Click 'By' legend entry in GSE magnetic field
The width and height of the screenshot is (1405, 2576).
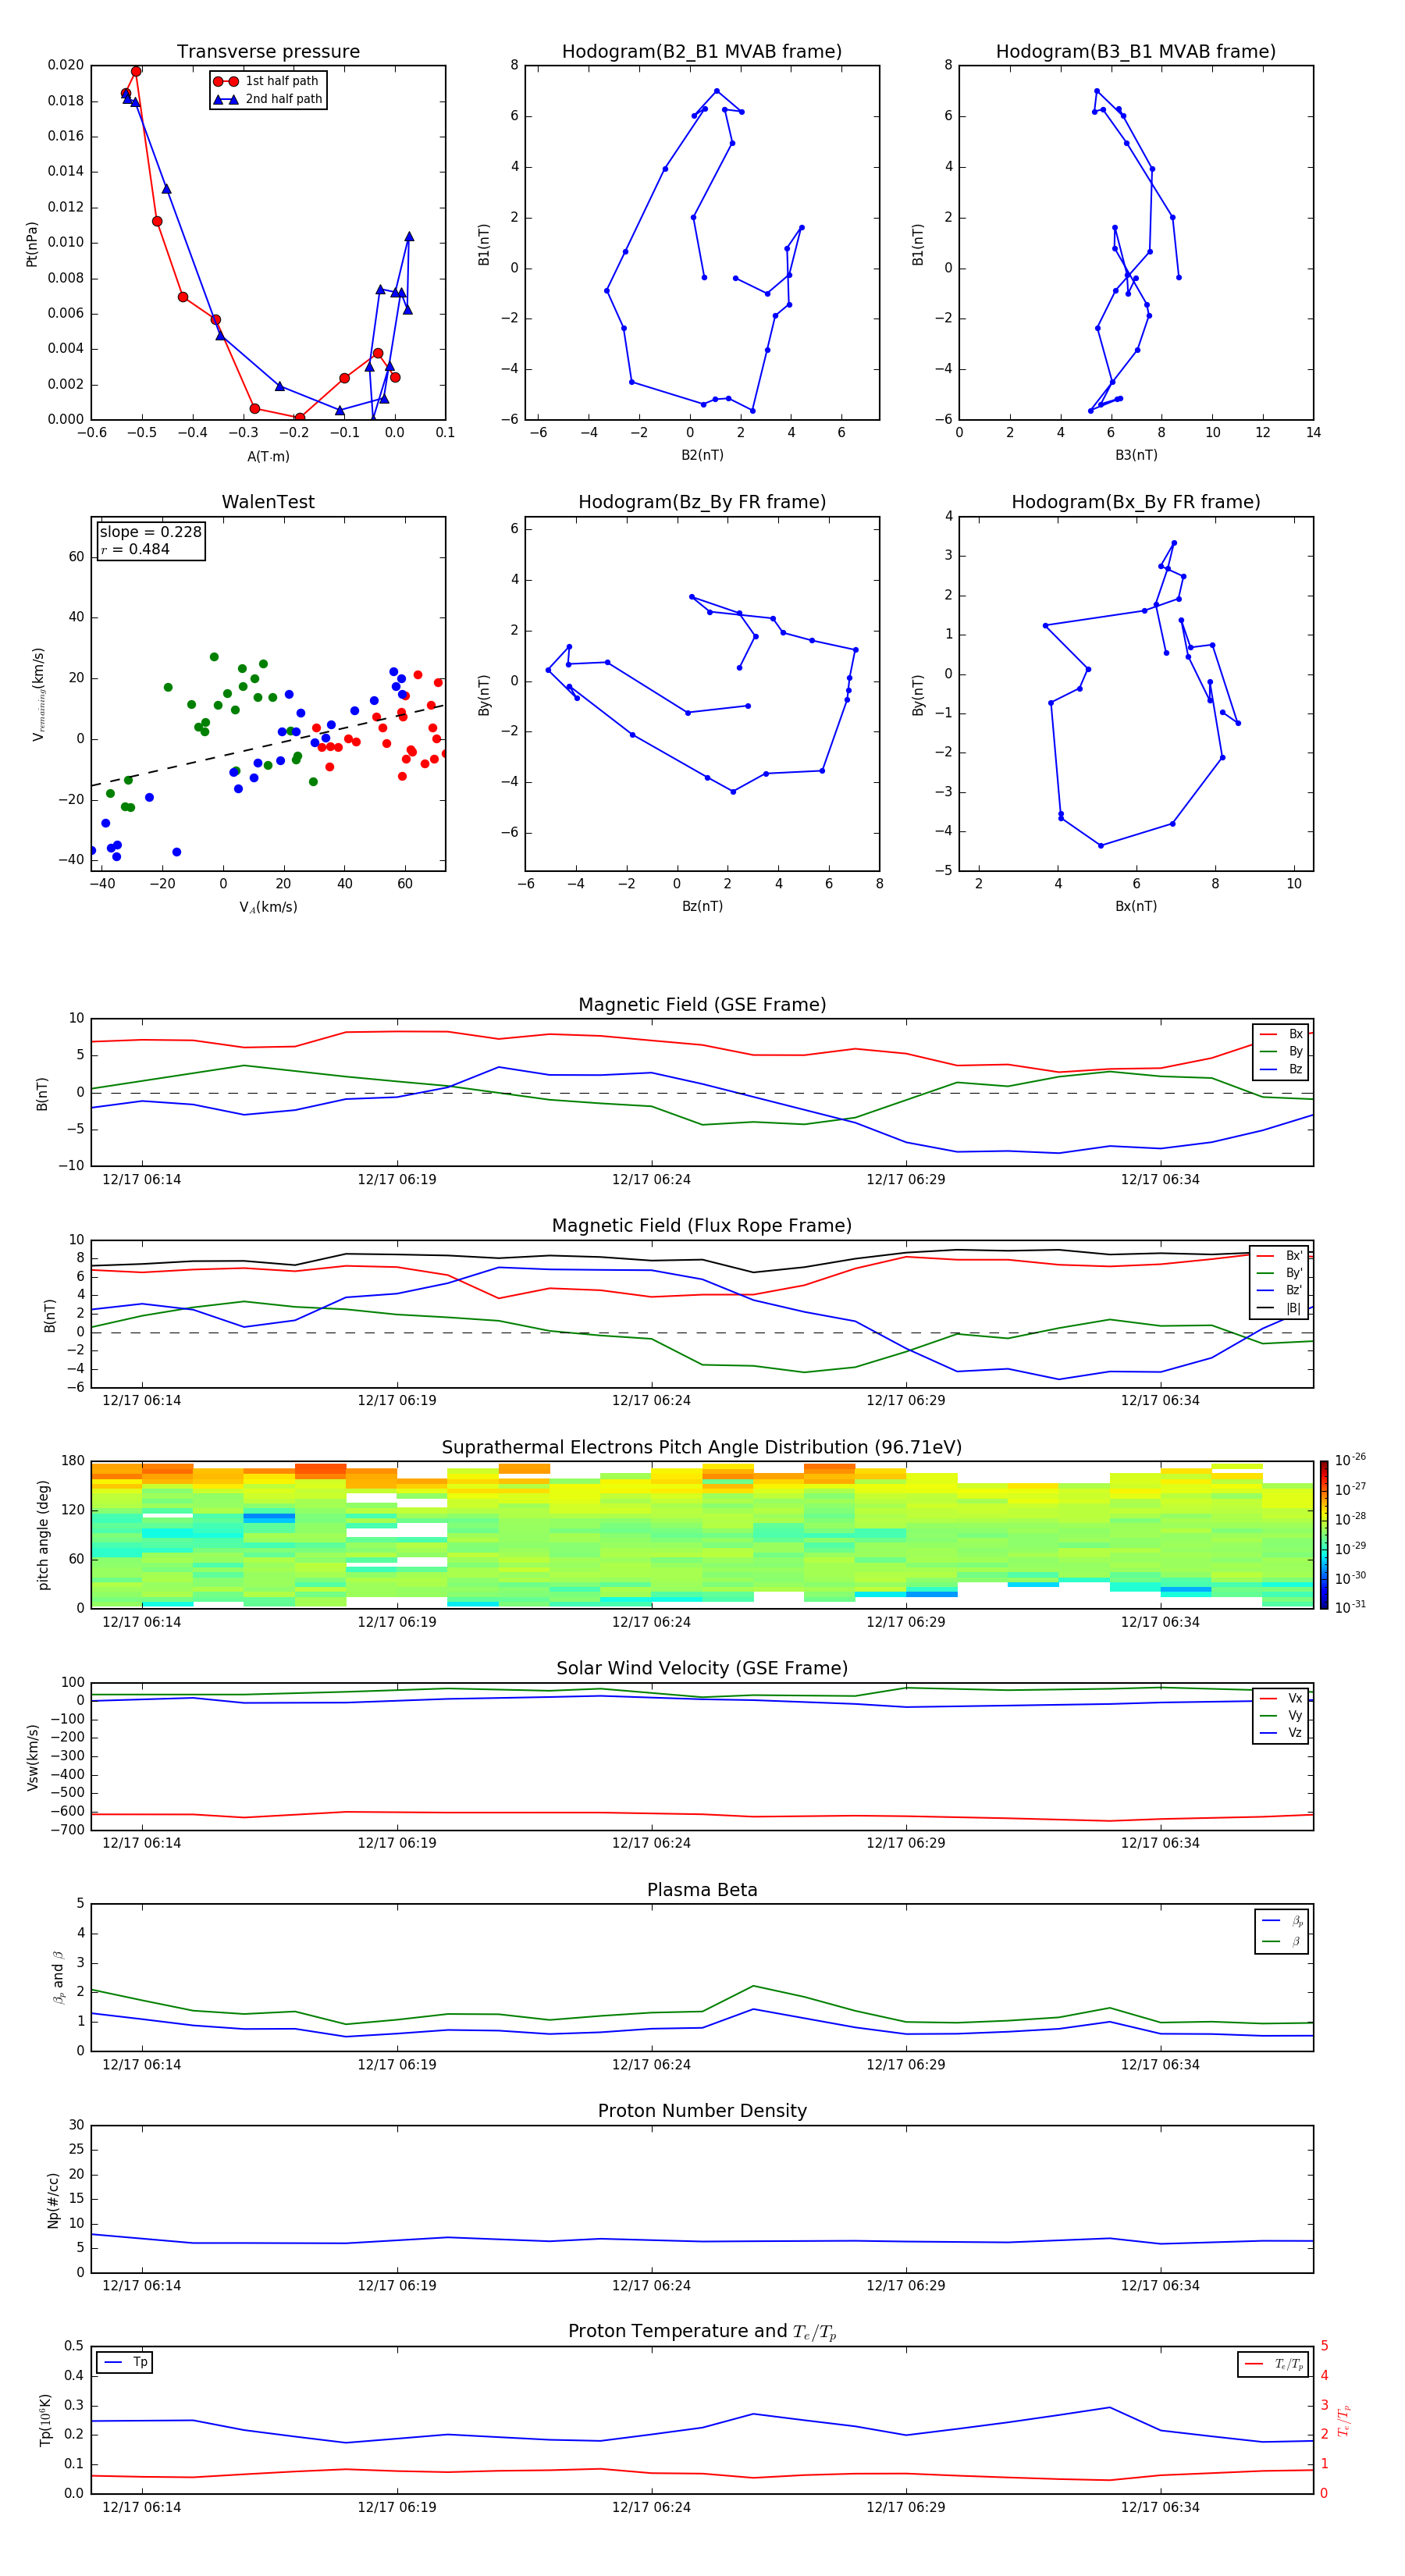[1281, 1051]
